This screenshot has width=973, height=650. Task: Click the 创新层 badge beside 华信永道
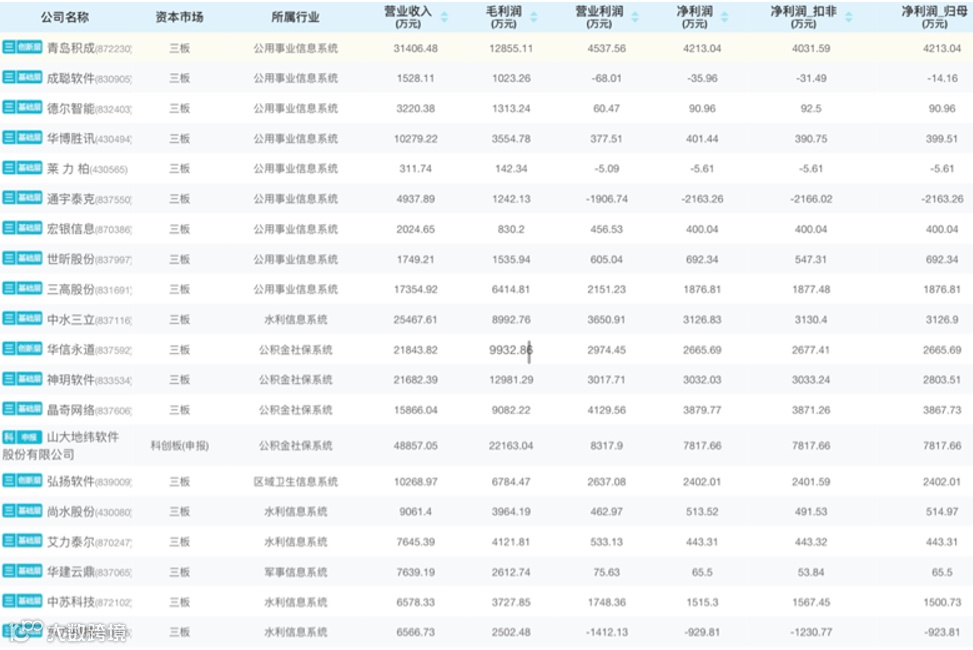click(29, 348)
